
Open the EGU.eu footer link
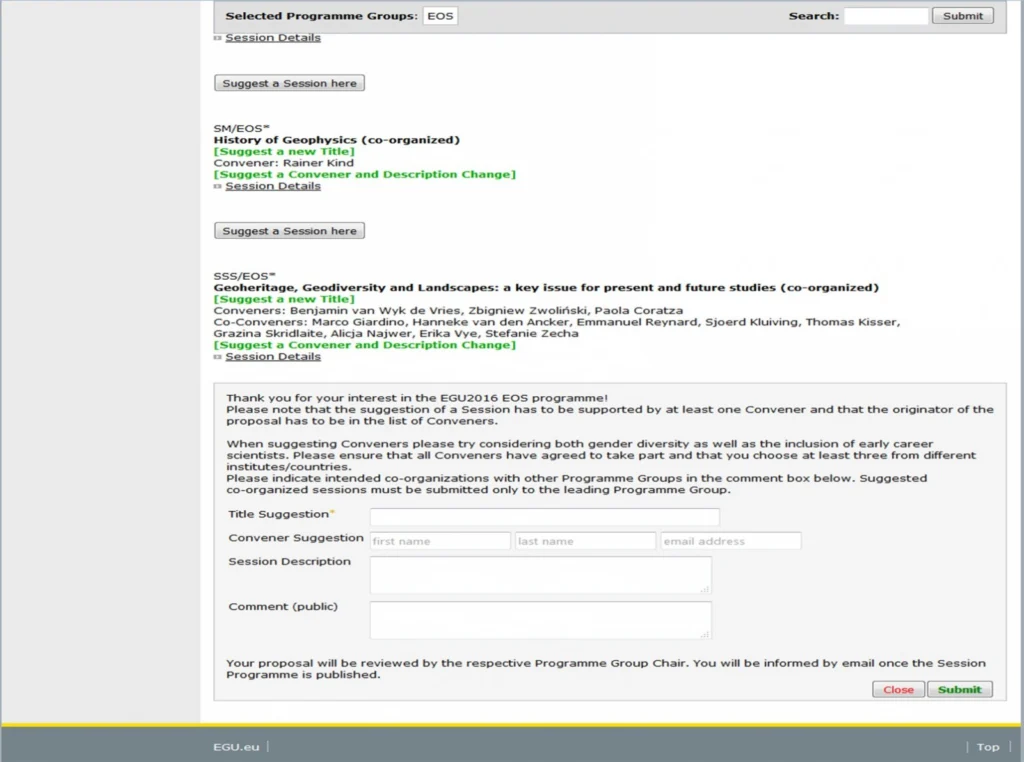pyautogui.click(x=236, y=747)
